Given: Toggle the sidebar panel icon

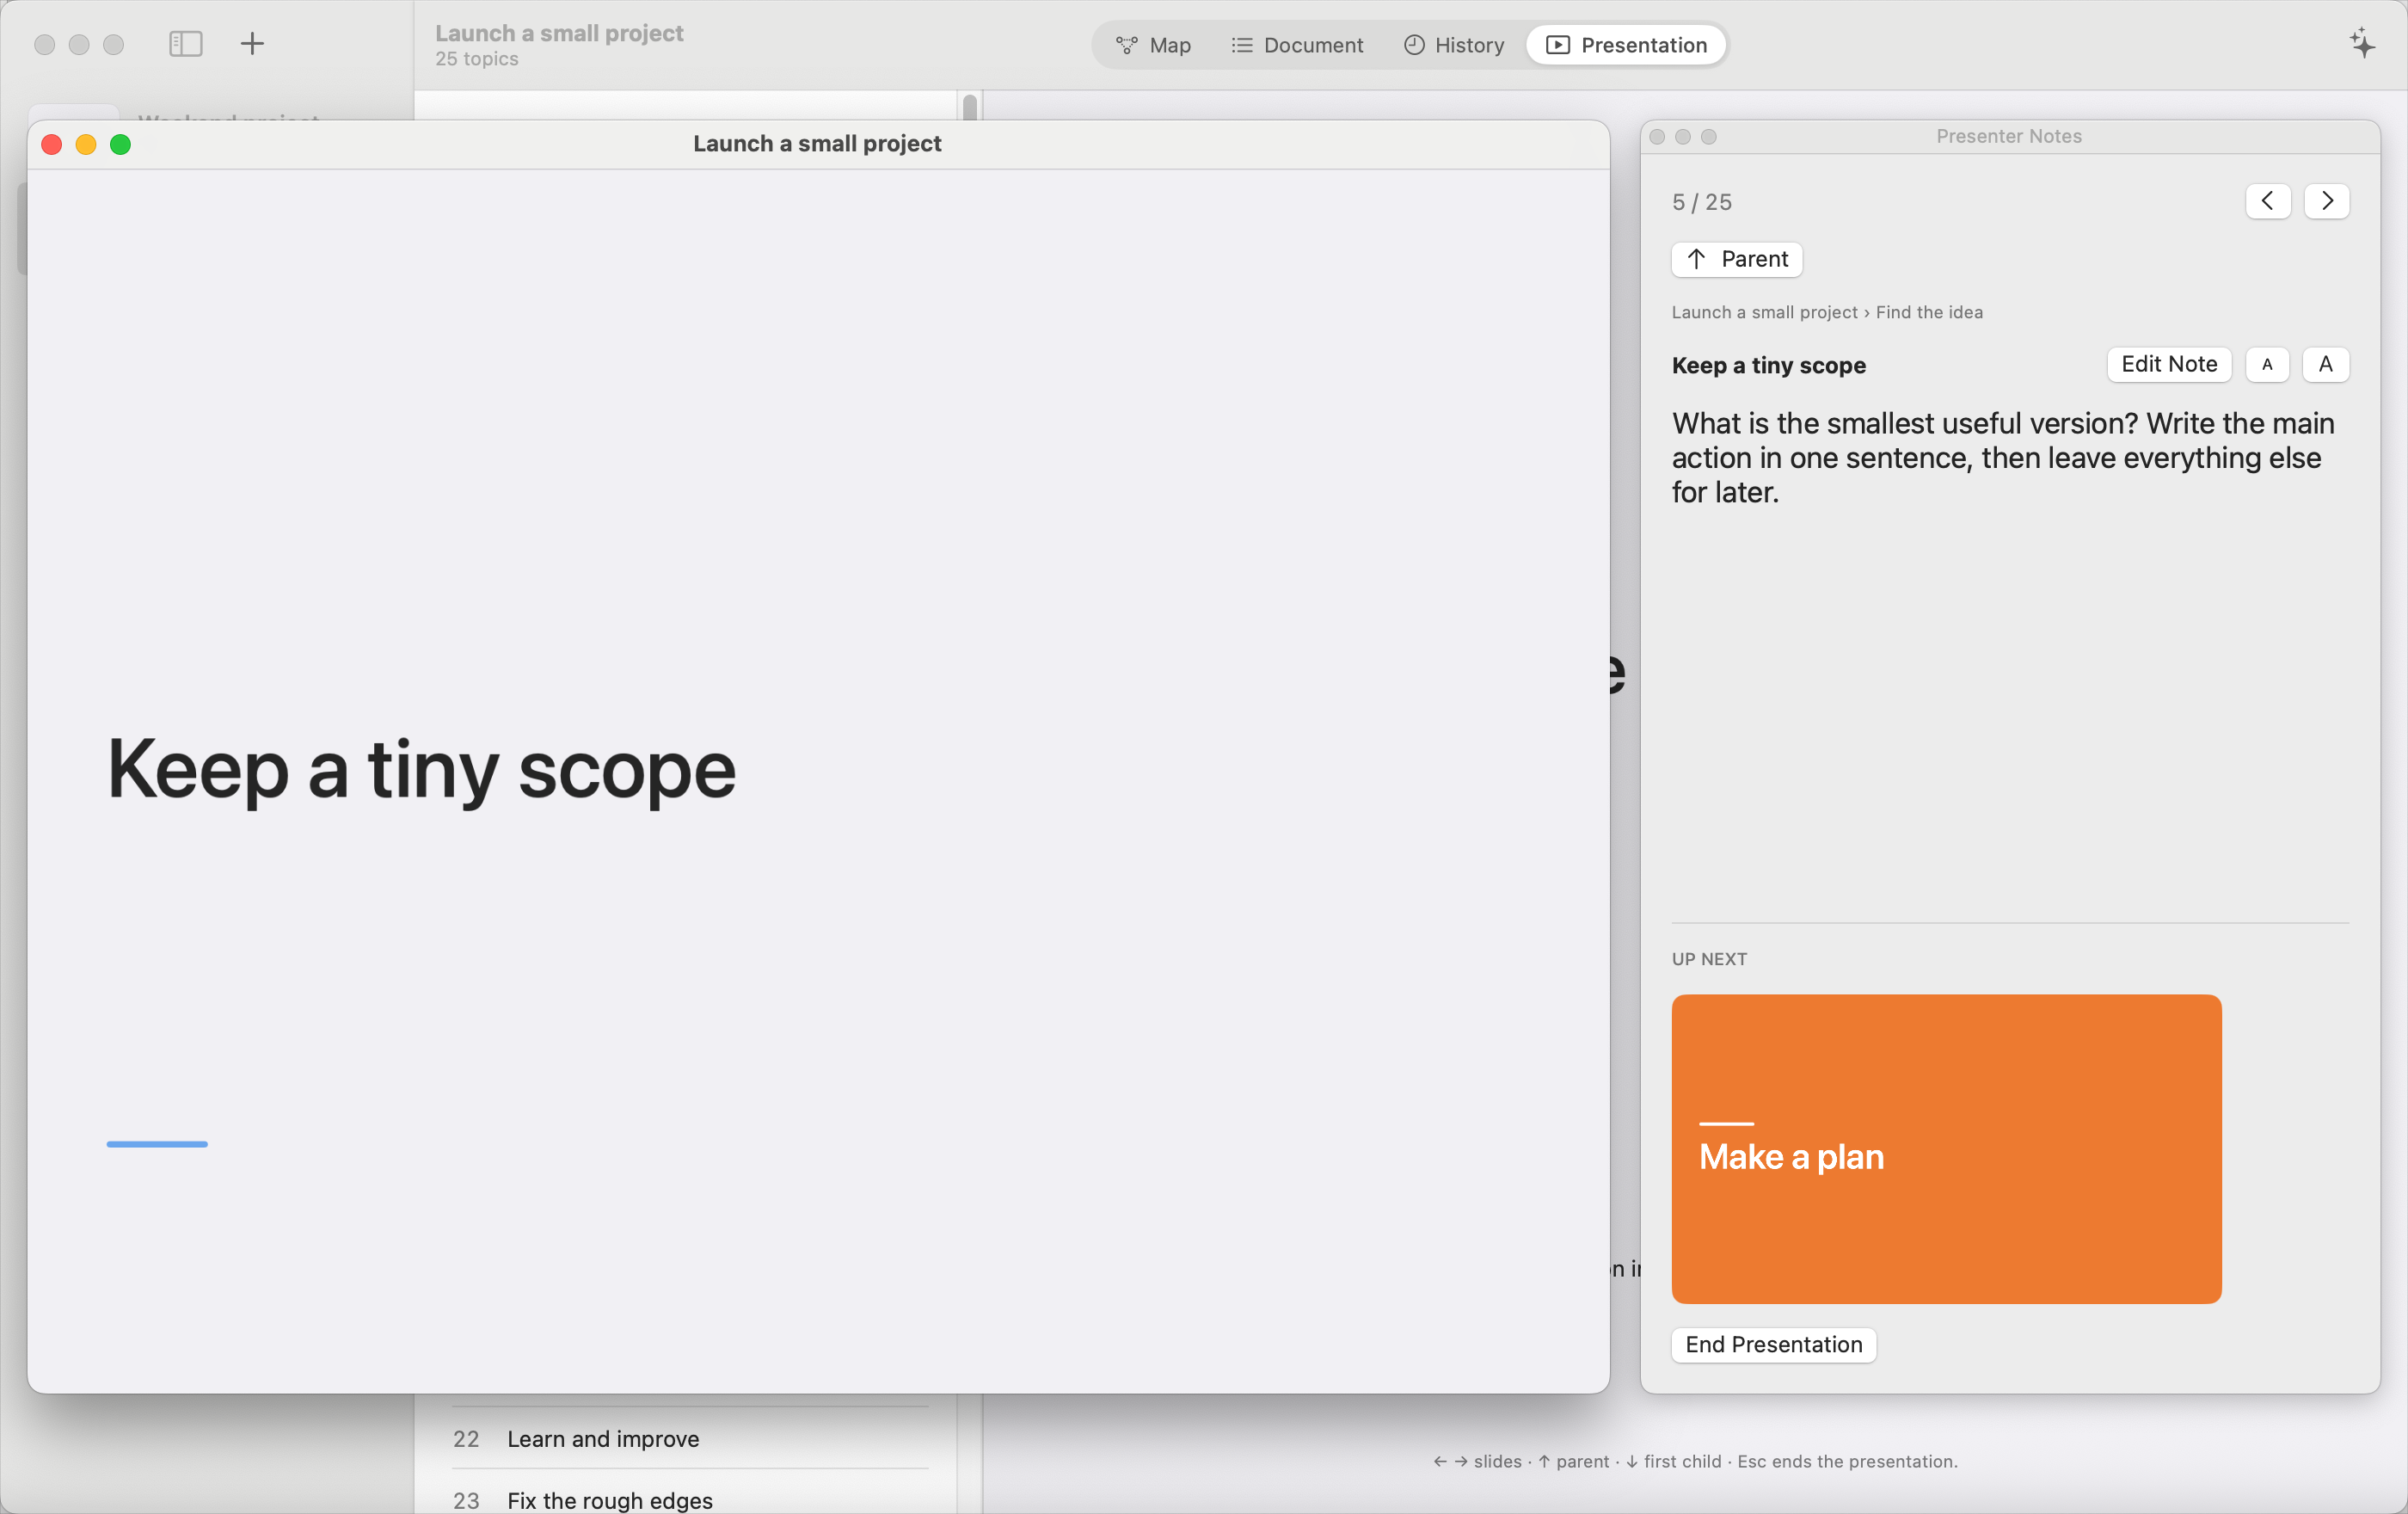Looking at the screenshot, I should click(x=186, y=44).
